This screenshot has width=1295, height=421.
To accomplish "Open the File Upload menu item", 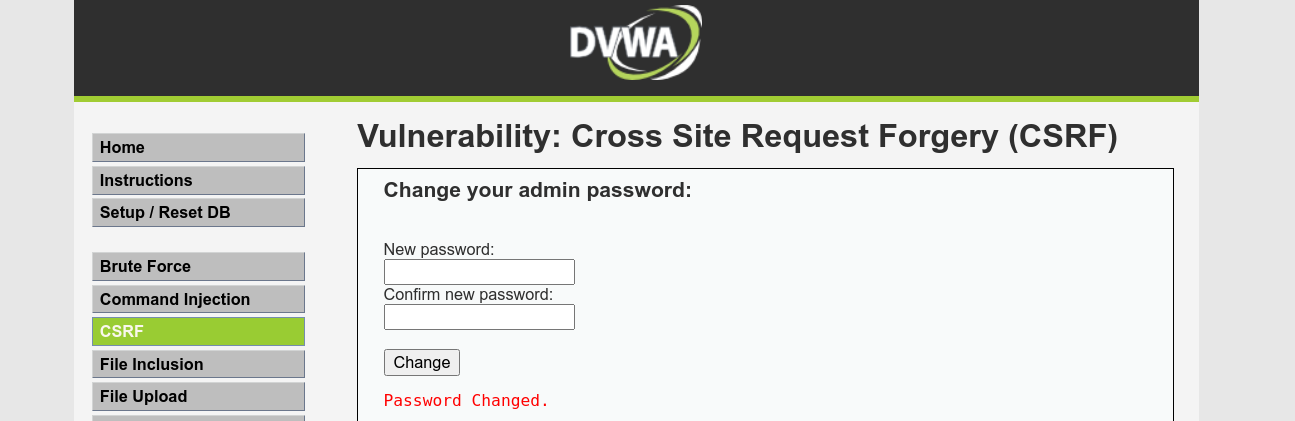I will (x=198, y=397).
